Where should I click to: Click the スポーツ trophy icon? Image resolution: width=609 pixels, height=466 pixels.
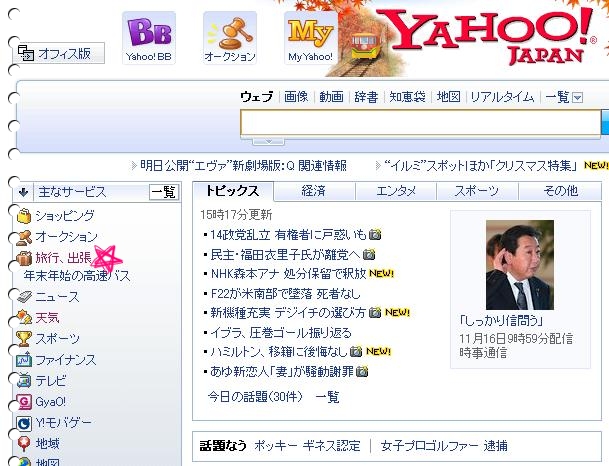click(24, 339)
